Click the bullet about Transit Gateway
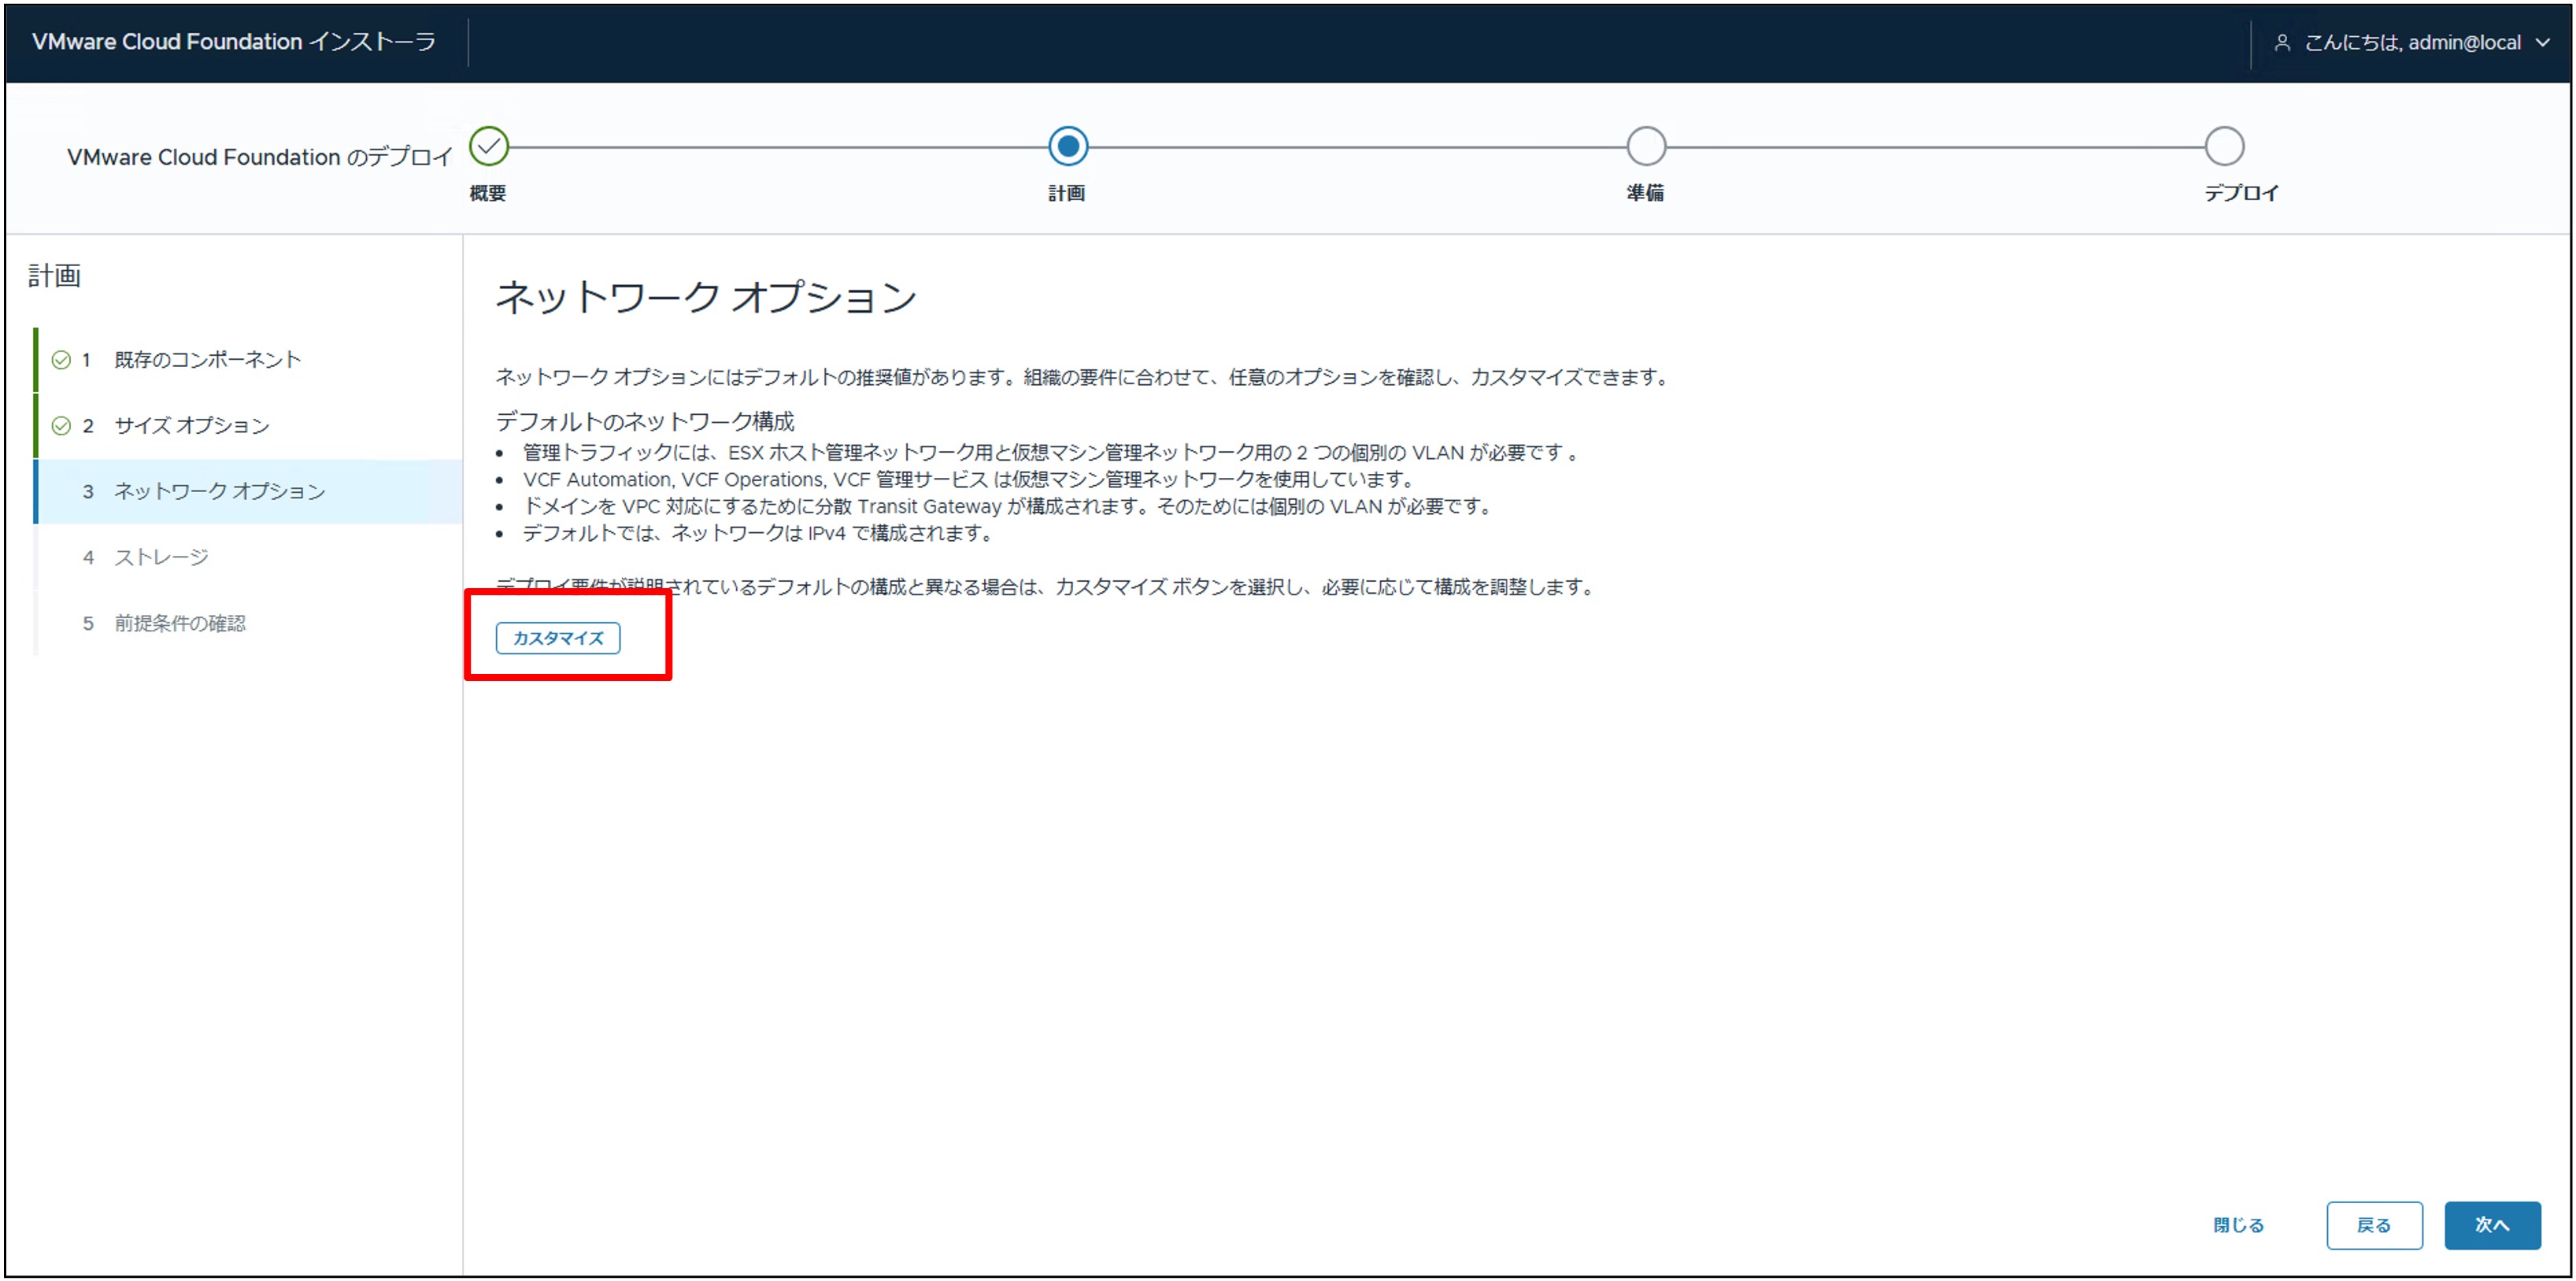The height and width of the screenshot is (1281, 2576). pyautogui.click(x=1008, y=506)
